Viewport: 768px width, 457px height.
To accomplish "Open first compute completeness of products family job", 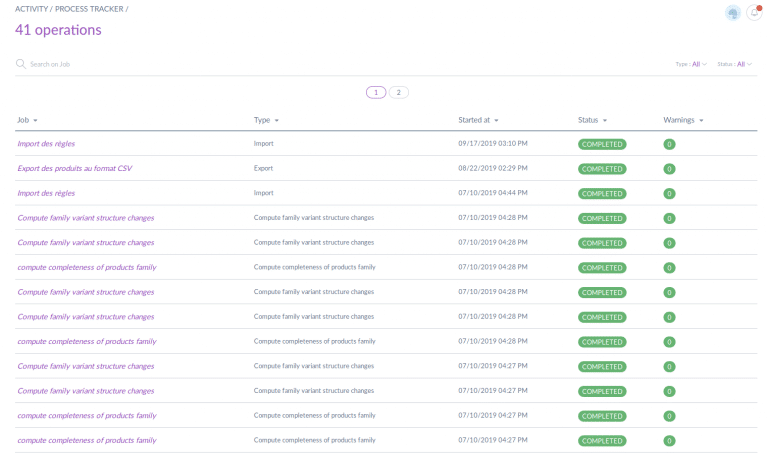I will click(x=87, y=268).
